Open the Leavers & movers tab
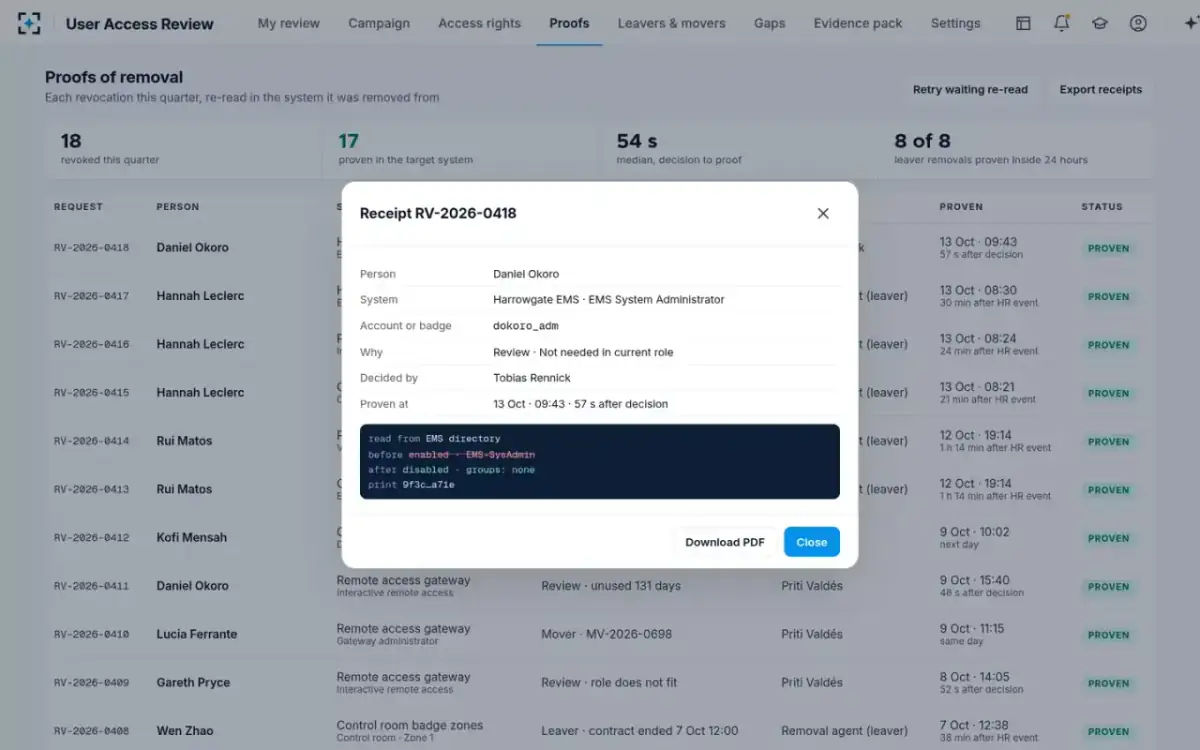 coord(672,23)
